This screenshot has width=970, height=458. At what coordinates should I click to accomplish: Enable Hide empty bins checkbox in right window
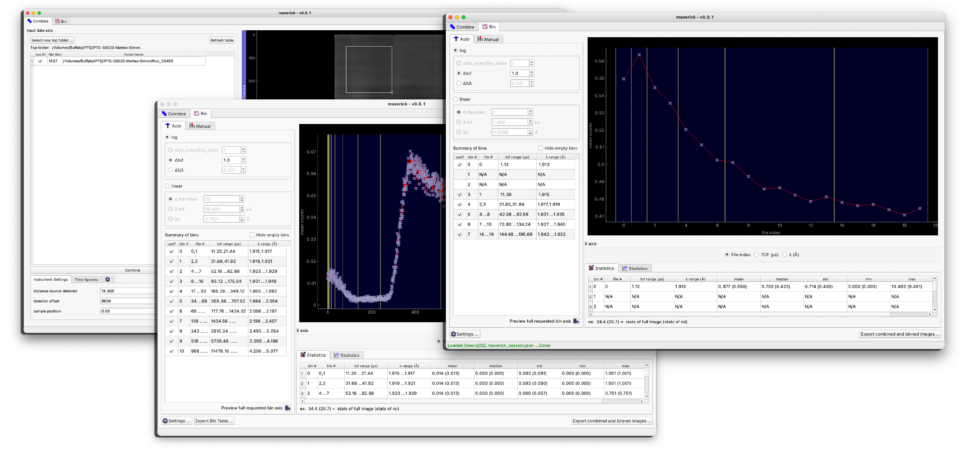(540, 148)
